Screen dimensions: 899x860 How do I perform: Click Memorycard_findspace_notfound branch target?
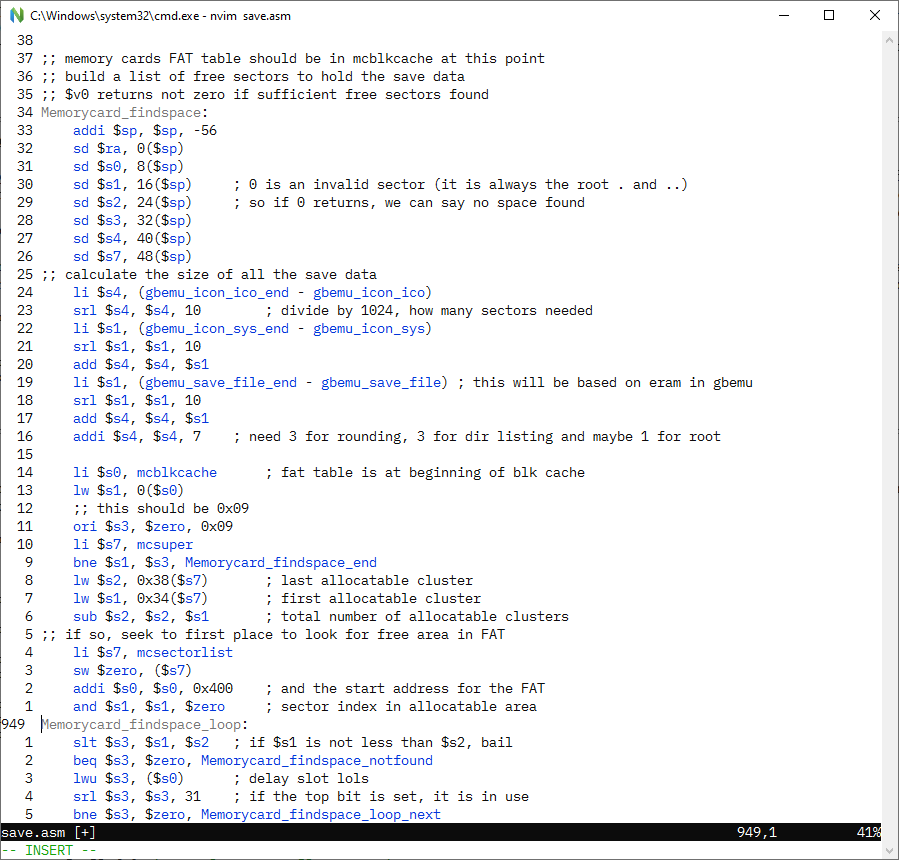(x=316, y=760)
